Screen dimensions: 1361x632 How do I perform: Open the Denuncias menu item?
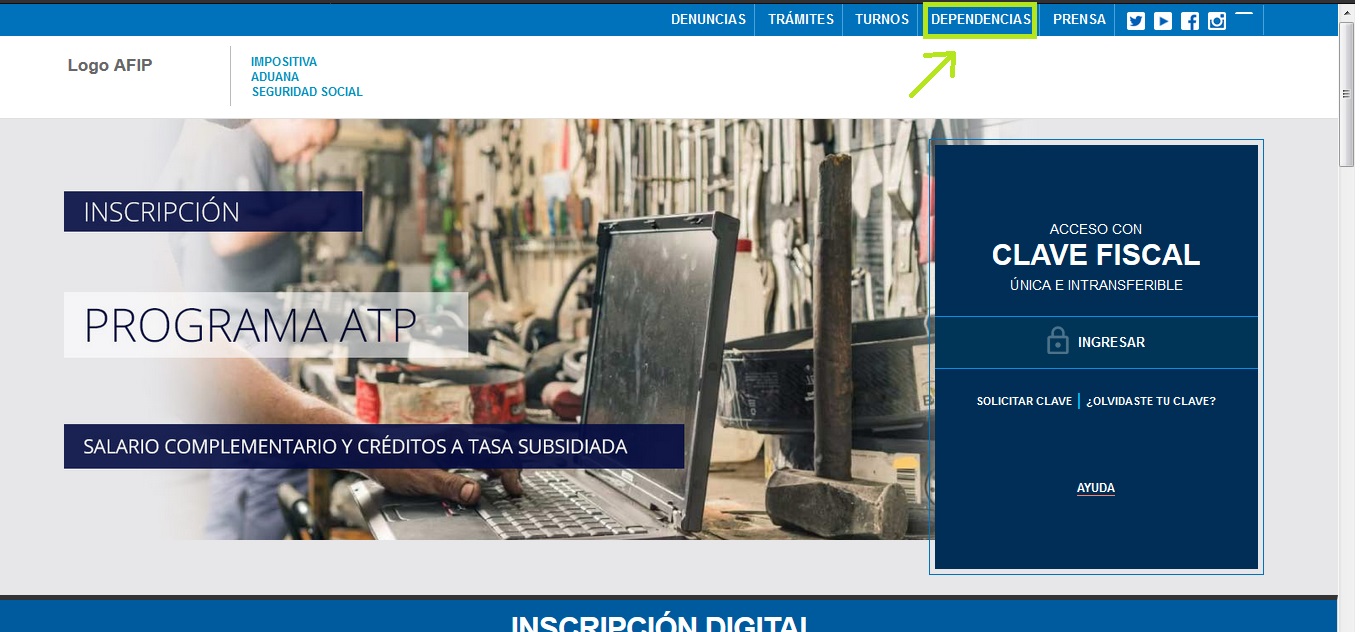click(x=708, y=20)
